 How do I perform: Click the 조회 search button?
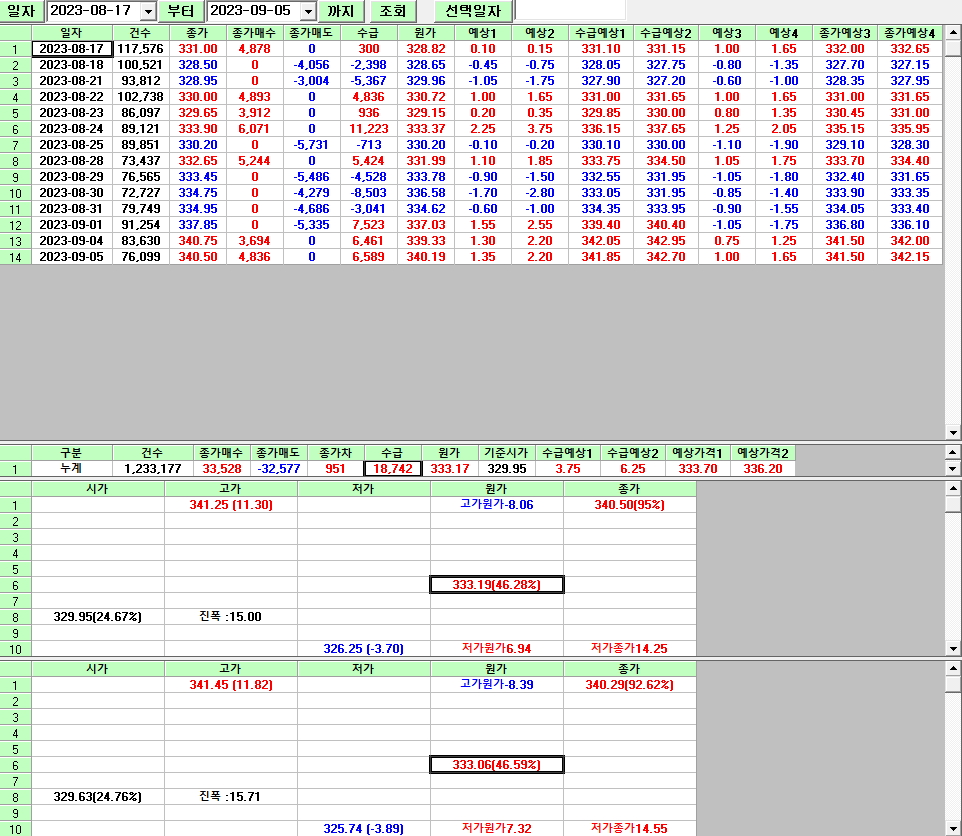click(x=393, y=11)
